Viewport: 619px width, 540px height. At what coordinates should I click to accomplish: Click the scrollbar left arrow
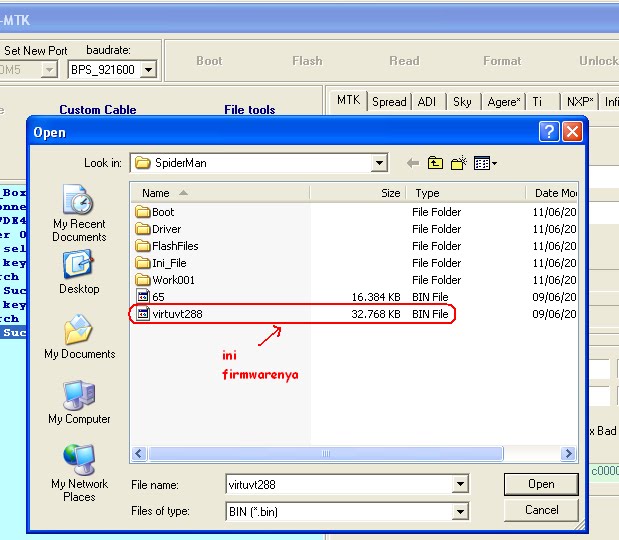coord(139,453)
